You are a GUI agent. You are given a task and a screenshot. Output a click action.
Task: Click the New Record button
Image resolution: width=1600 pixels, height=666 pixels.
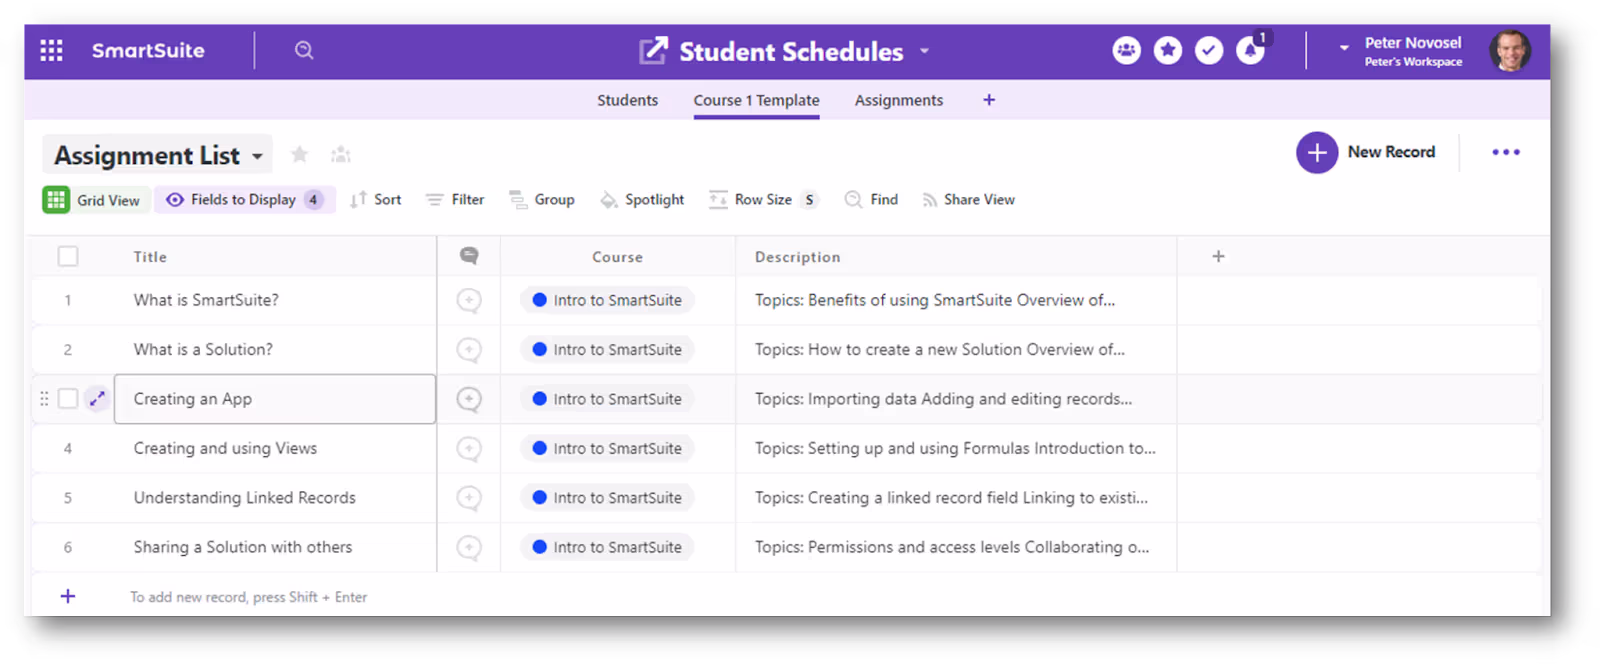(1366, 152)
